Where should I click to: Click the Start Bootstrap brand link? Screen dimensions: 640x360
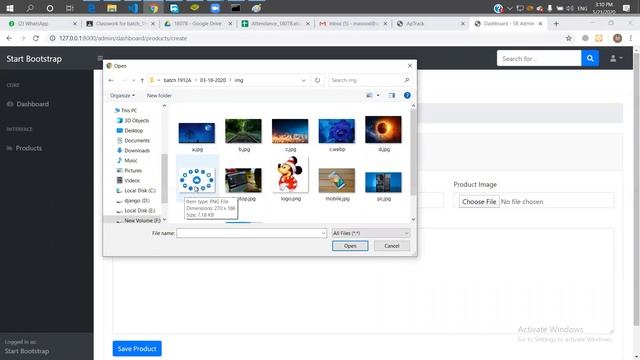(x=34, y=59)
